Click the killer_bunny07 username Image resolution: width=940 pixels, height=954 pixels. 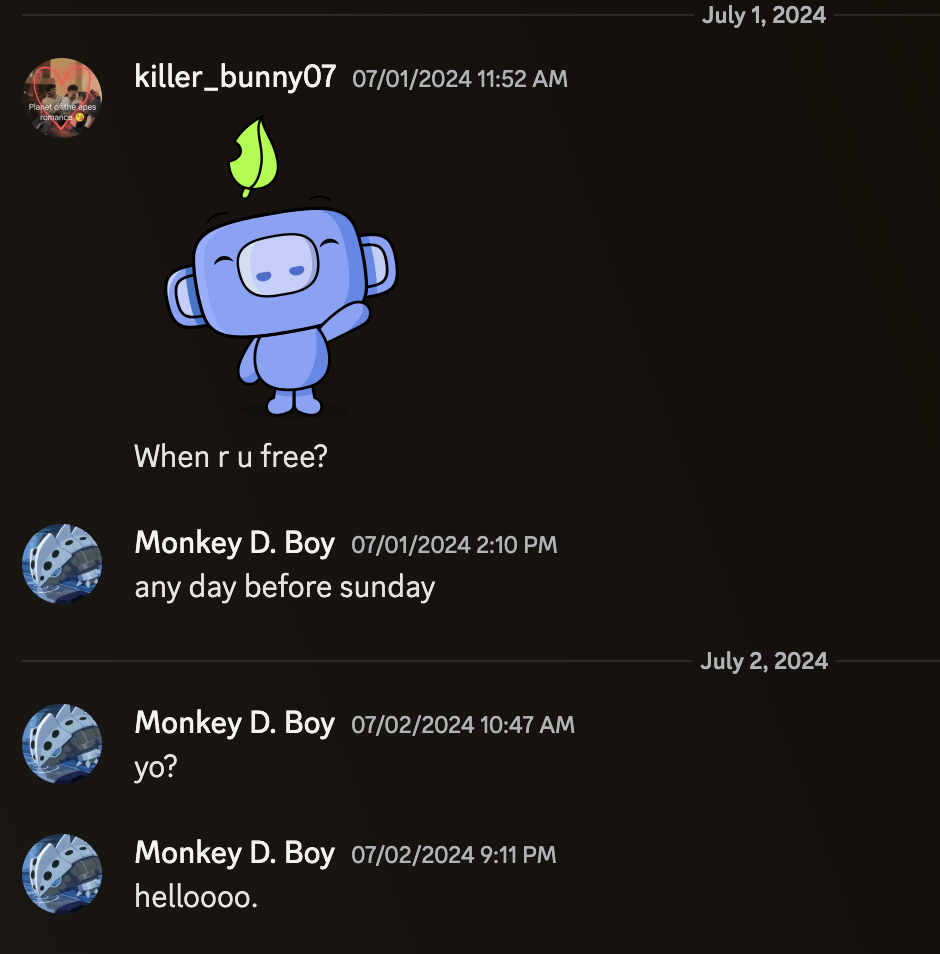[235, 77]
